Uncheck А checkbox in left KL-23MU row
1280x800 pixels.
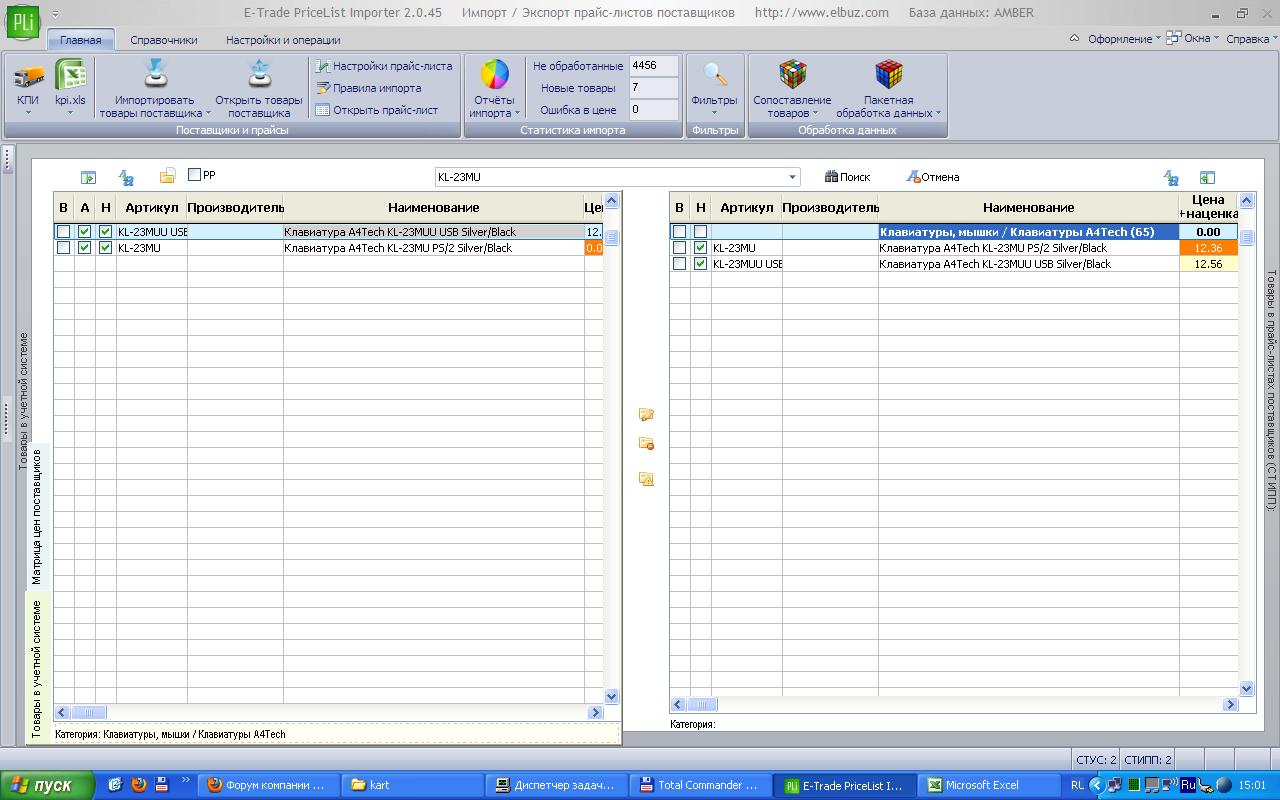pyautogui.click(x=84, y=248)
